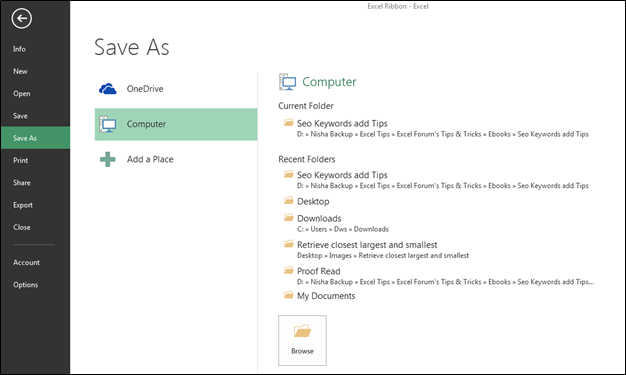
Task: Select Add a Place
Action: (x=176, y=159)
